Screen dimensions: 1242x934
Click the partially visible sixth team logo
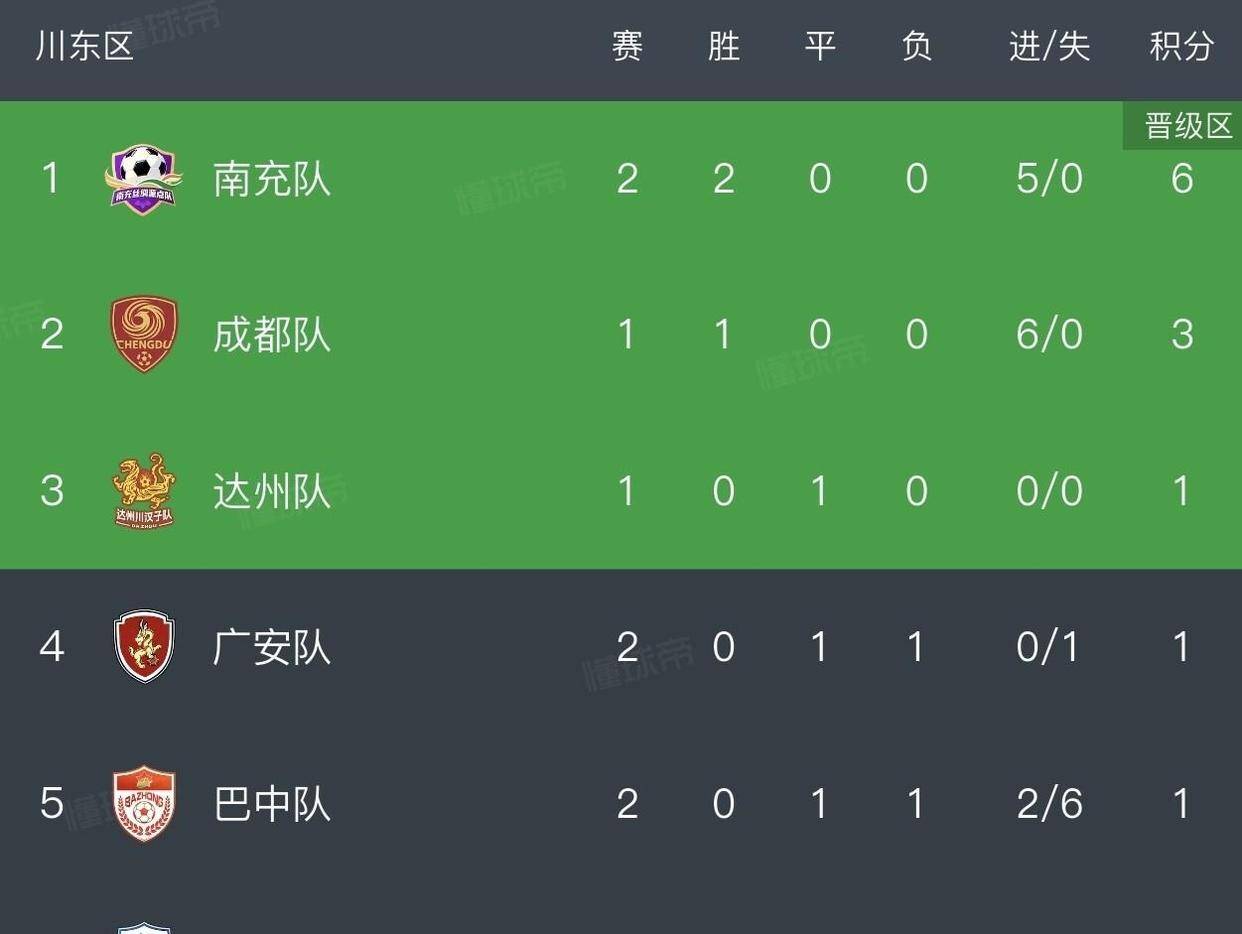(144, 928)
